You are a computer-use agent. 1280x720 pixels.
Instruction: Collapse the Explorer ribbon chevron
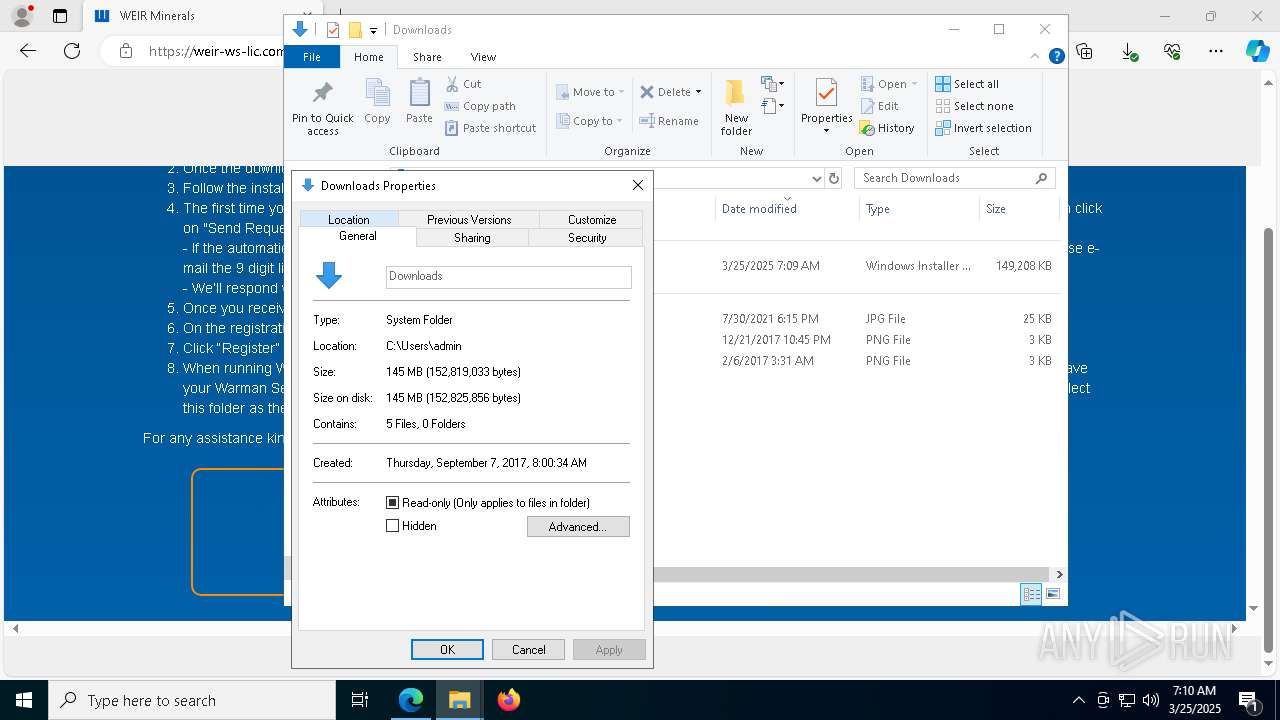[1035, 57]
